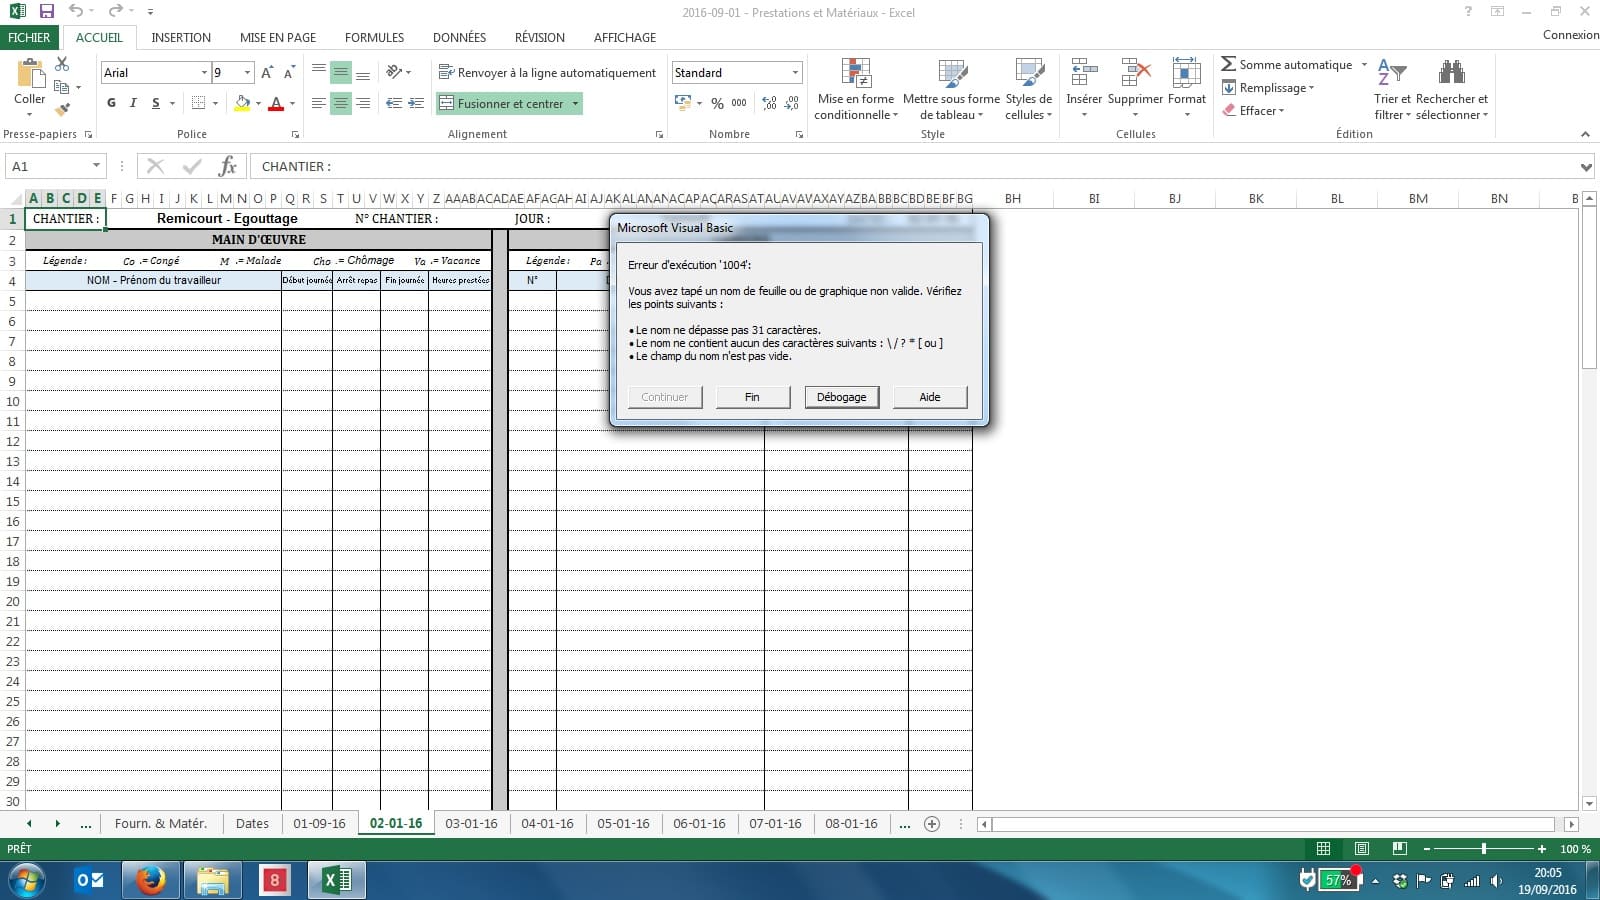Screen dimensions: 1600x900
Task: Open the Arial font name dropdown
Action: tap(204, 73)
